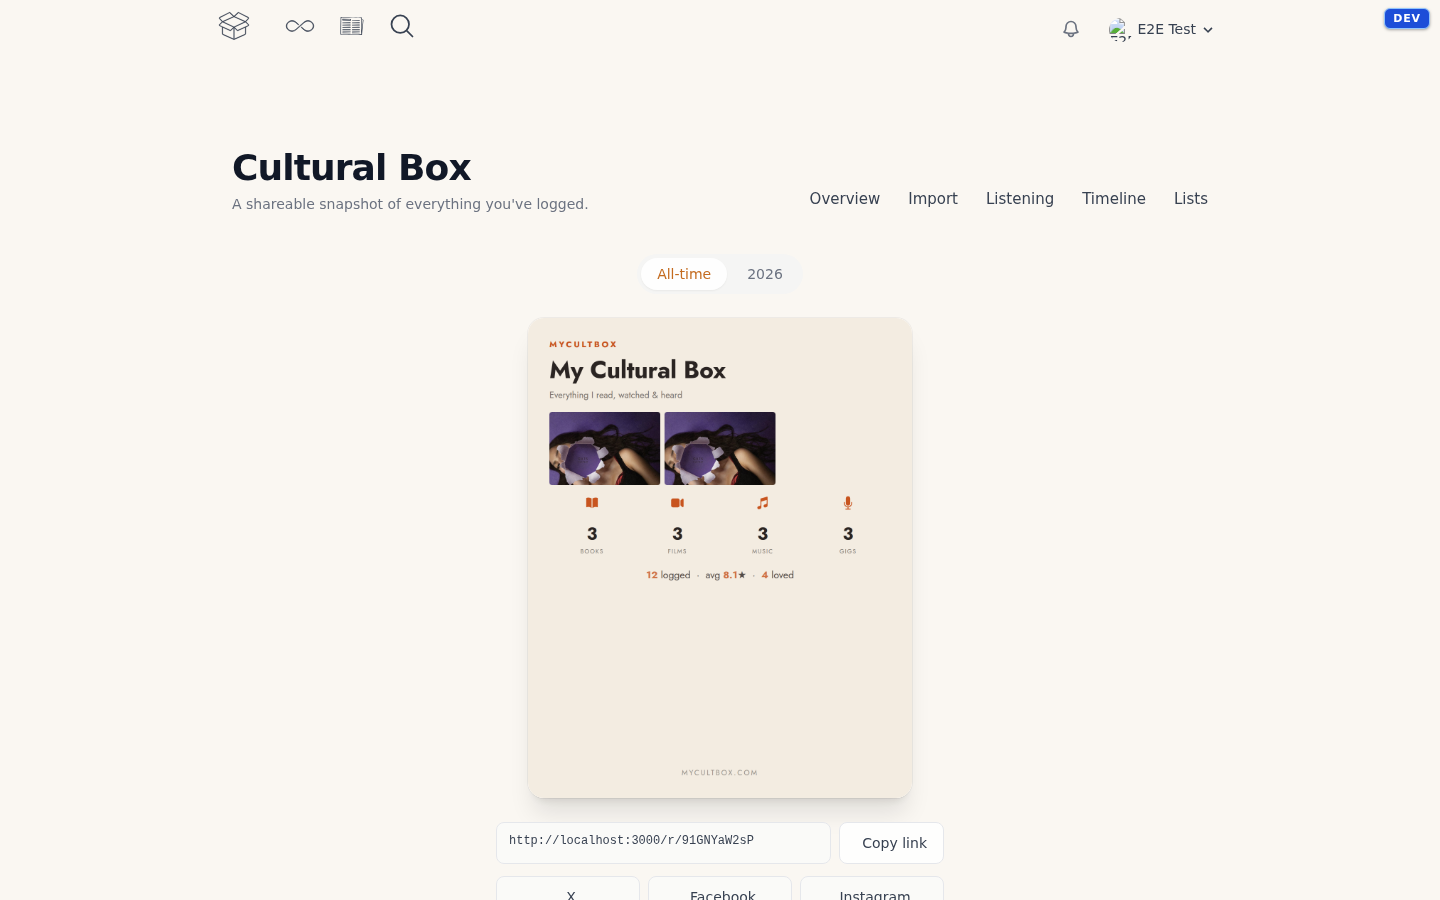Click the music note icon on card
Screen dimensions: 1440x900
point(763,503)
